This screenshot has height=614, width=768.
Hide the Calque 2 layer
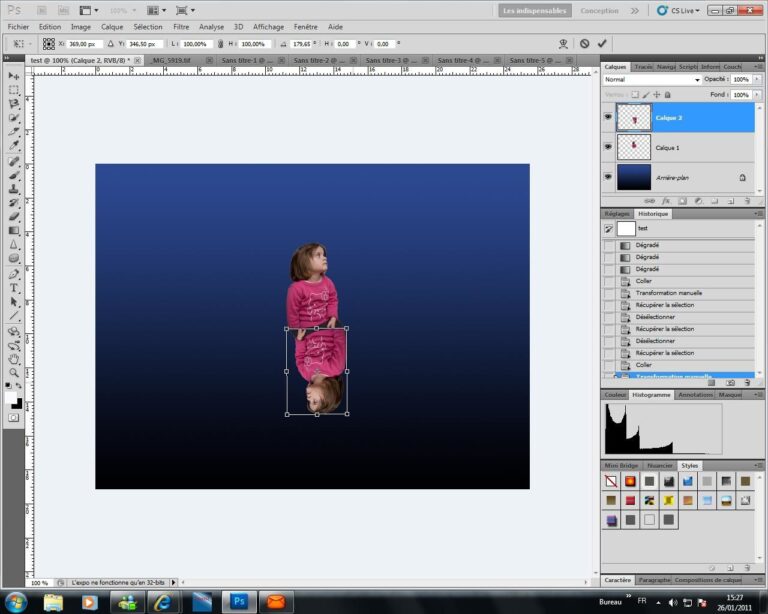point(608,117)
